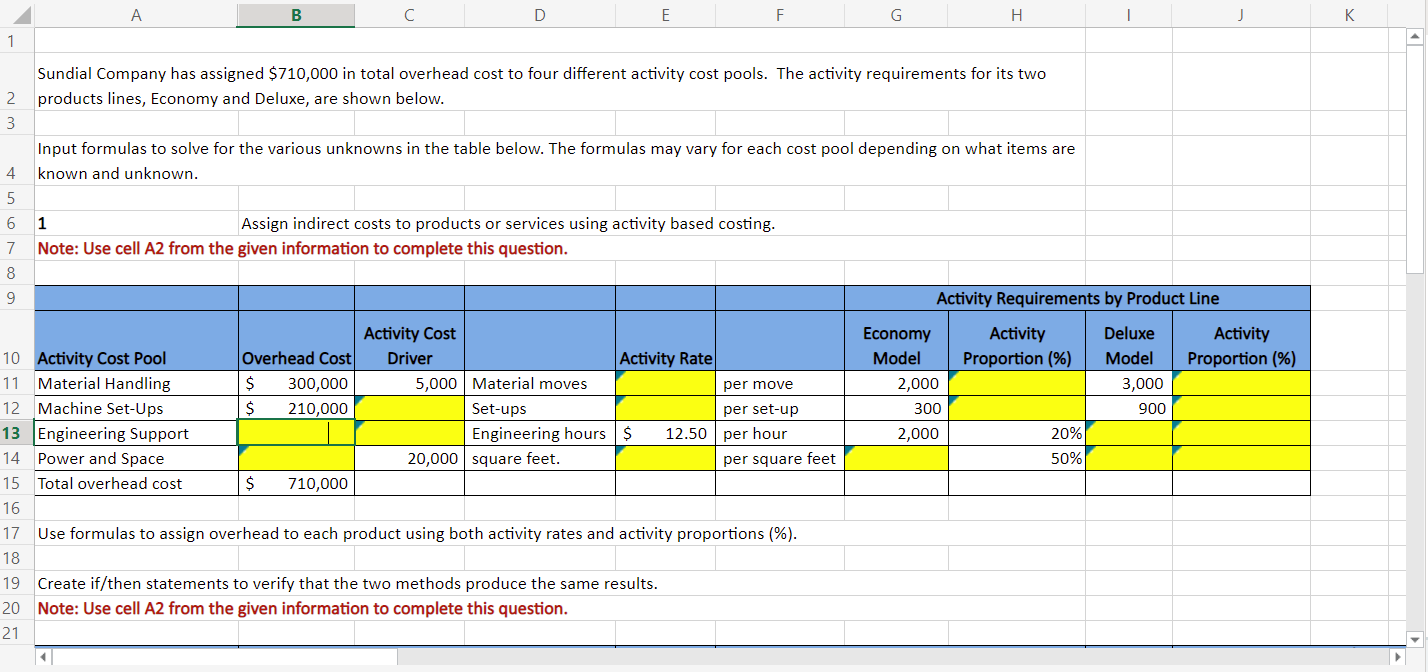Click the 'Activity Cost Driver' header cell

[410, 340]
